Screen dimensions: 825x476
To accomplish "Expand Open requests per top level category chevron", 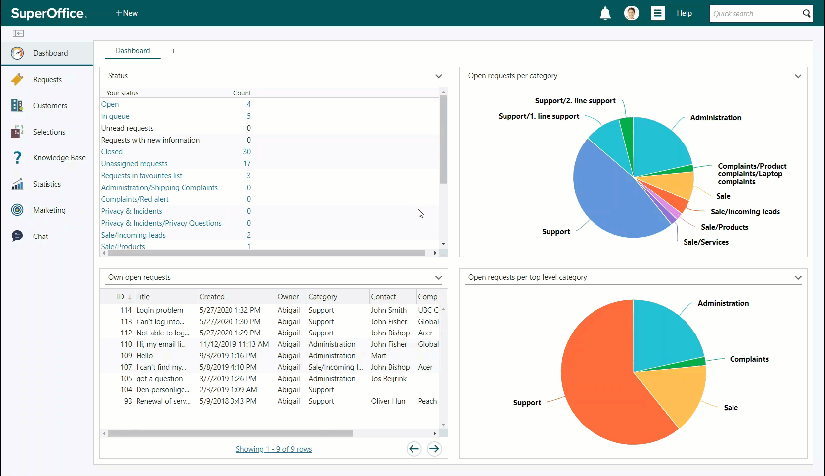I will (x=798, y=278).
